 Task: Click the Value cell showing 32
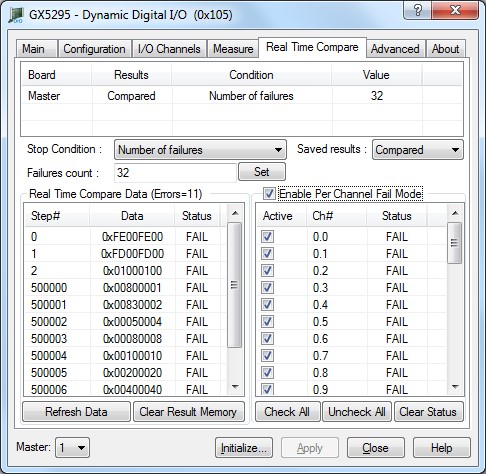pyautogui.click(x=377, y=96)
